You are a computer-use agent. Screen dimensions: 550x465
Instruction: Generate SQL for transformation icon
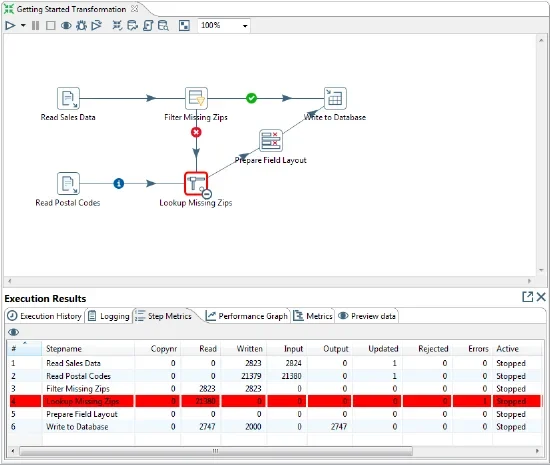click(x=148, y=26)
